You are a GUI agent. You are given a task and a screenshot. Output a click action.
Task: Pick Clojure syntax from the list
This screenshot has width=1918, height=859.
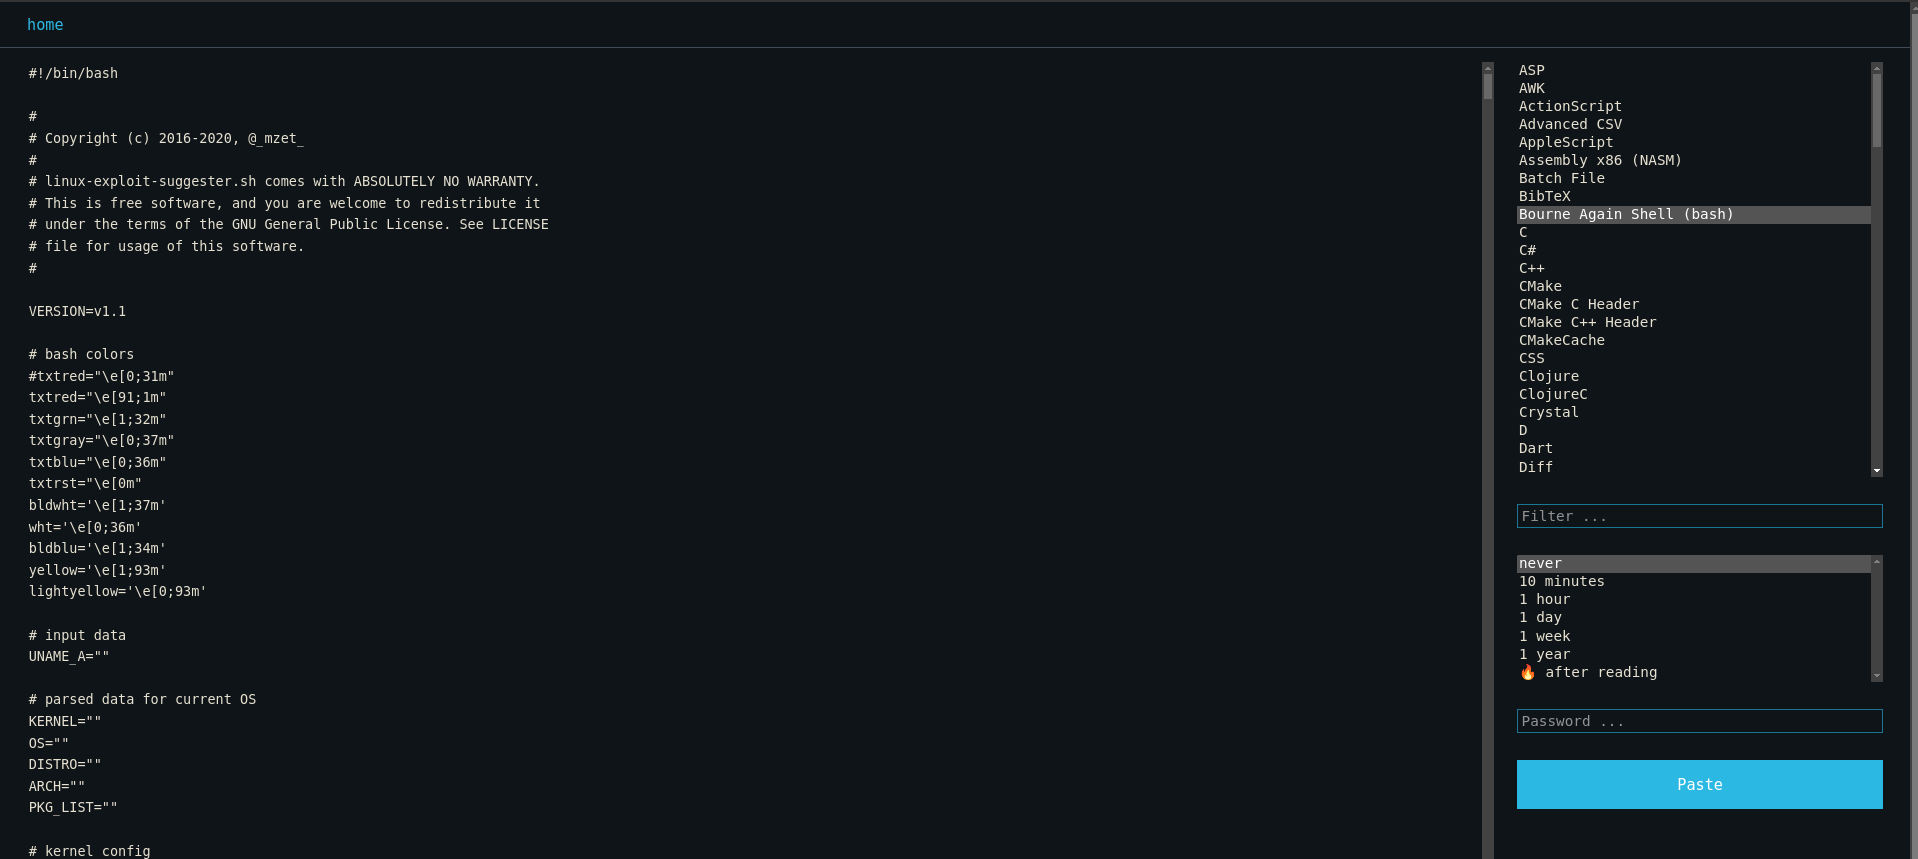pyautogui.click(x=1549, y=377)
